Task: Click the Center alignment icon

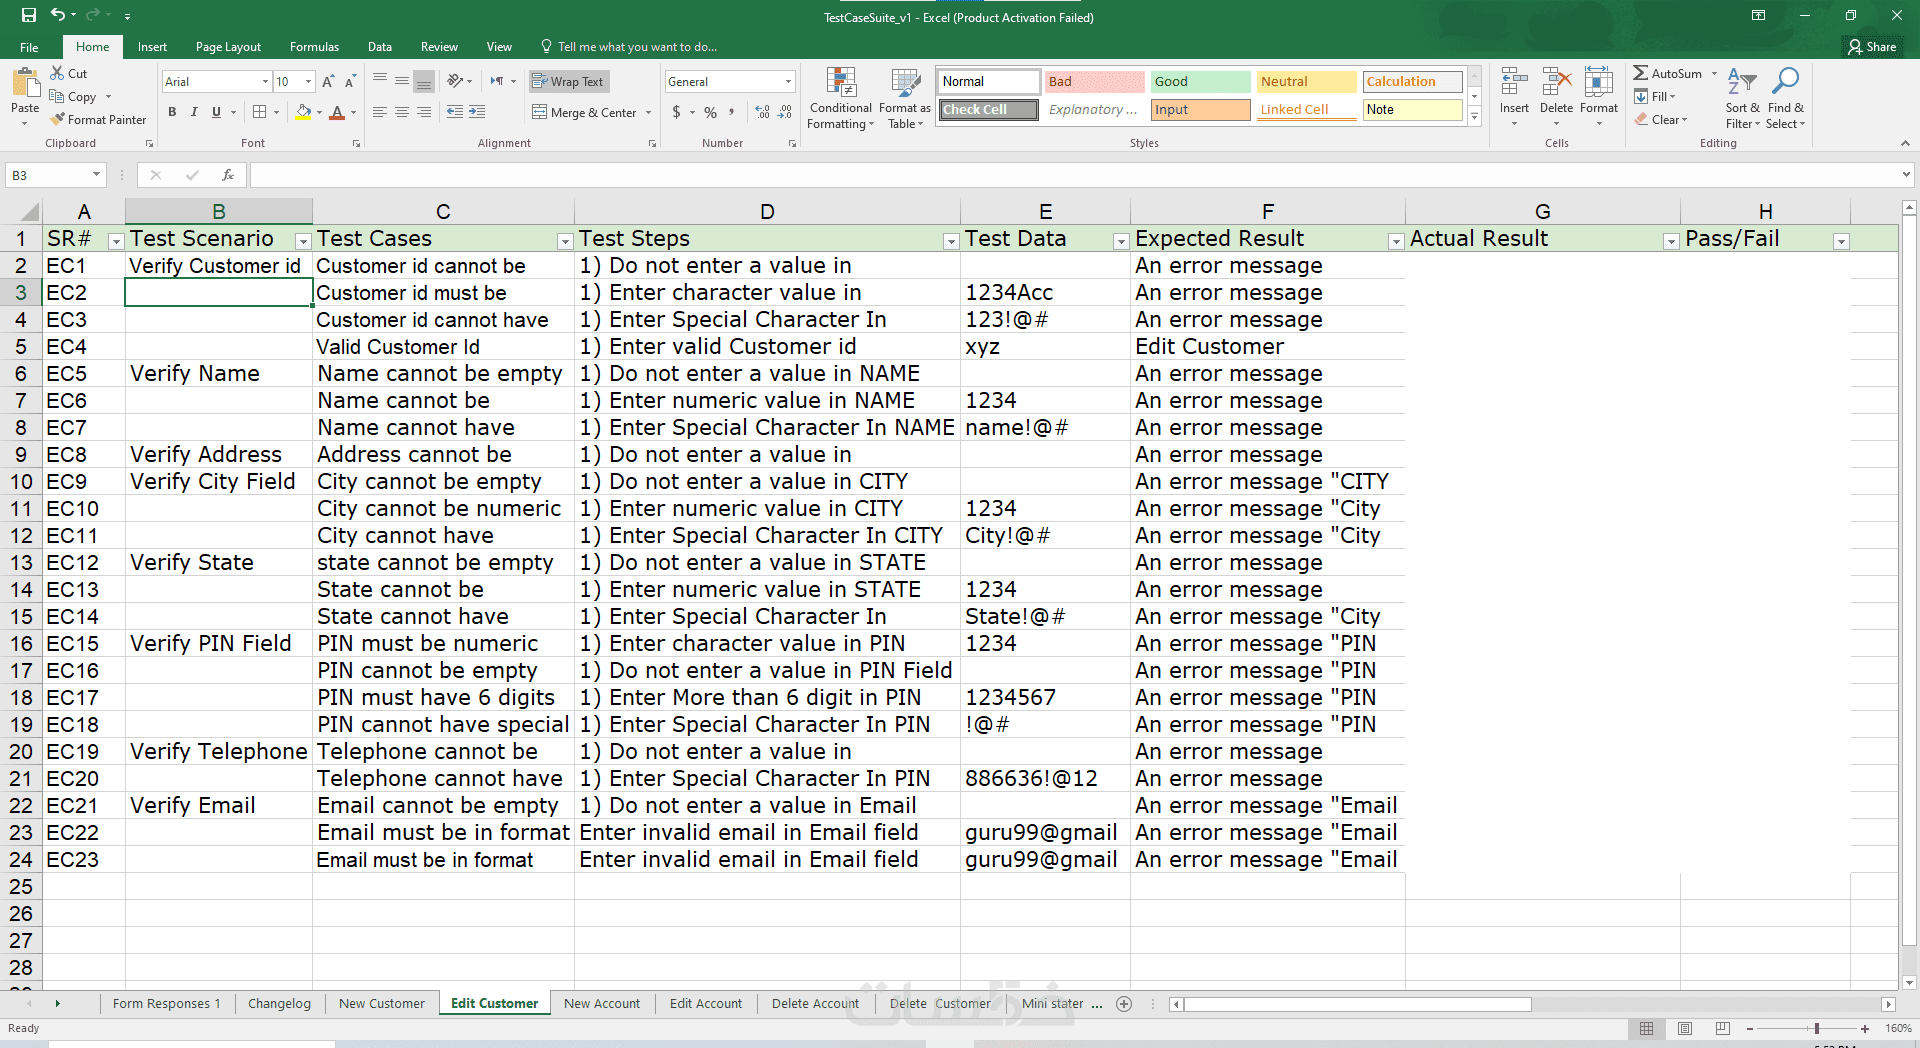Action: pyautogui.click(x=402, y=112)
